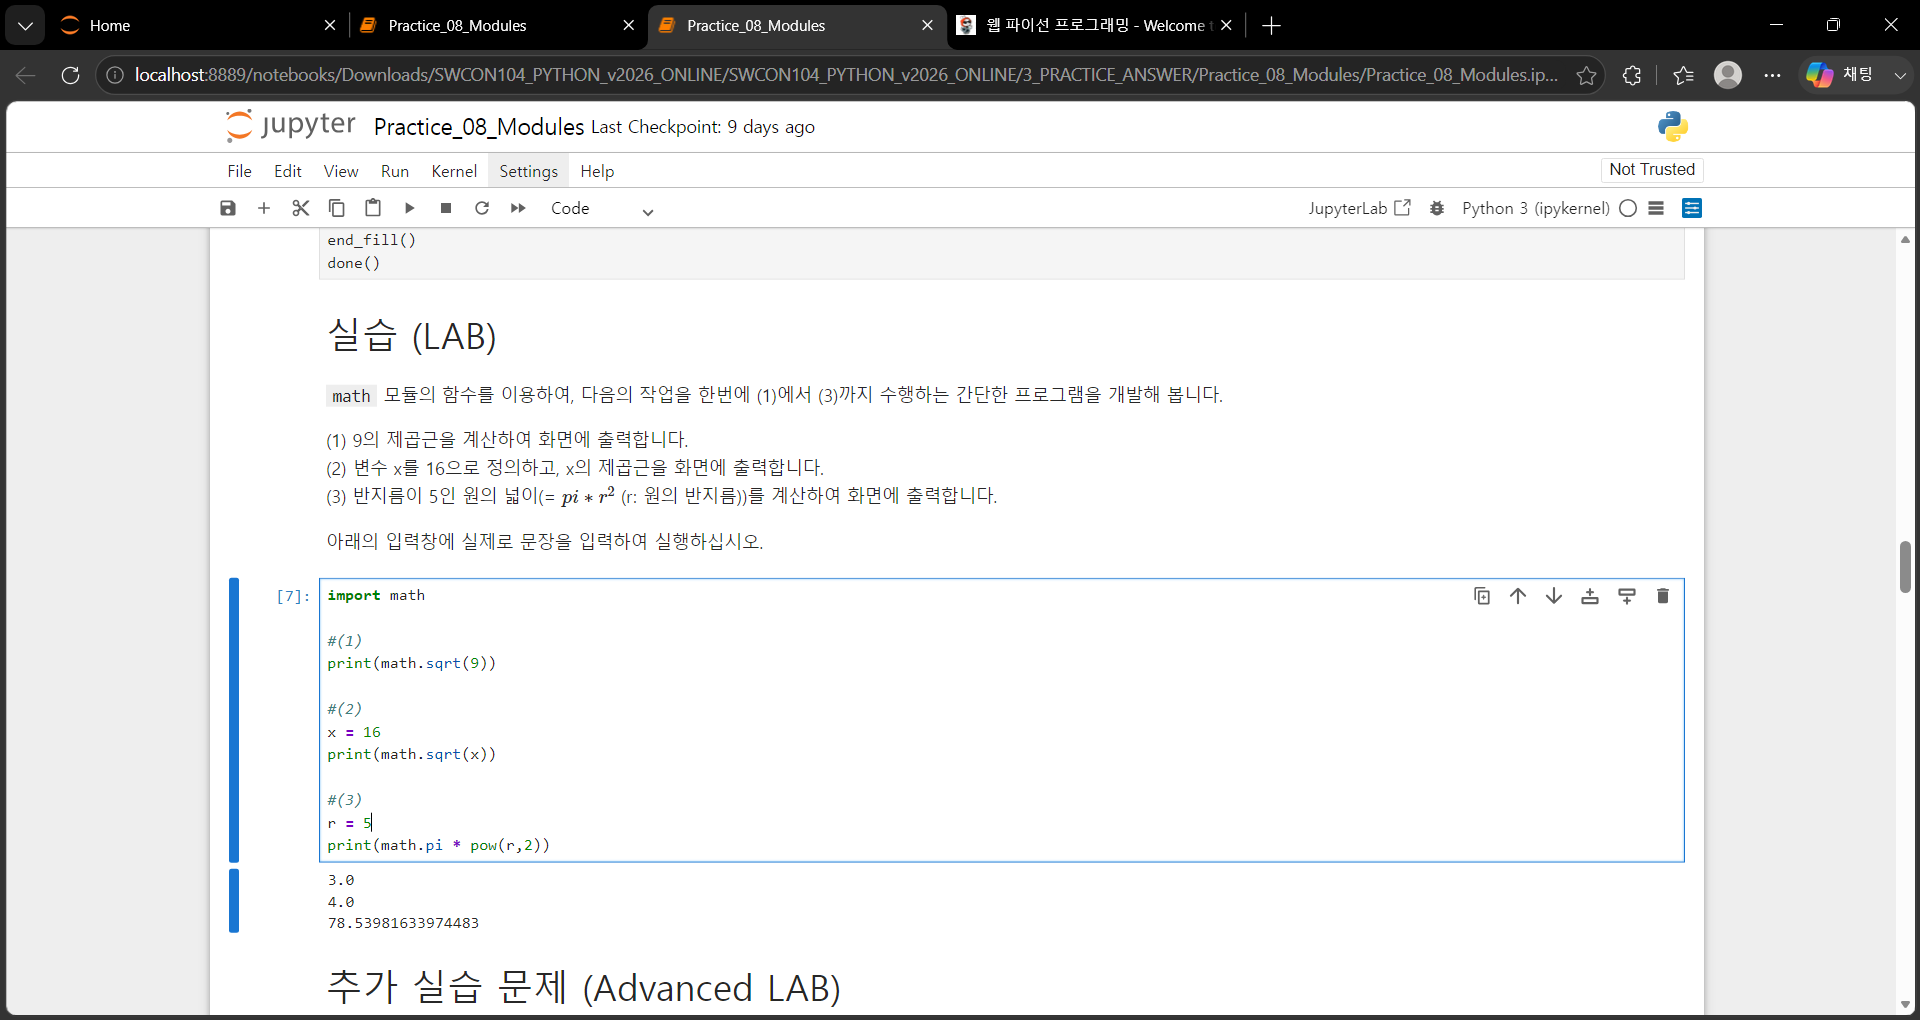Copy the selected cell in toolbar
1920x1020 pixels.
click(337, 208)
